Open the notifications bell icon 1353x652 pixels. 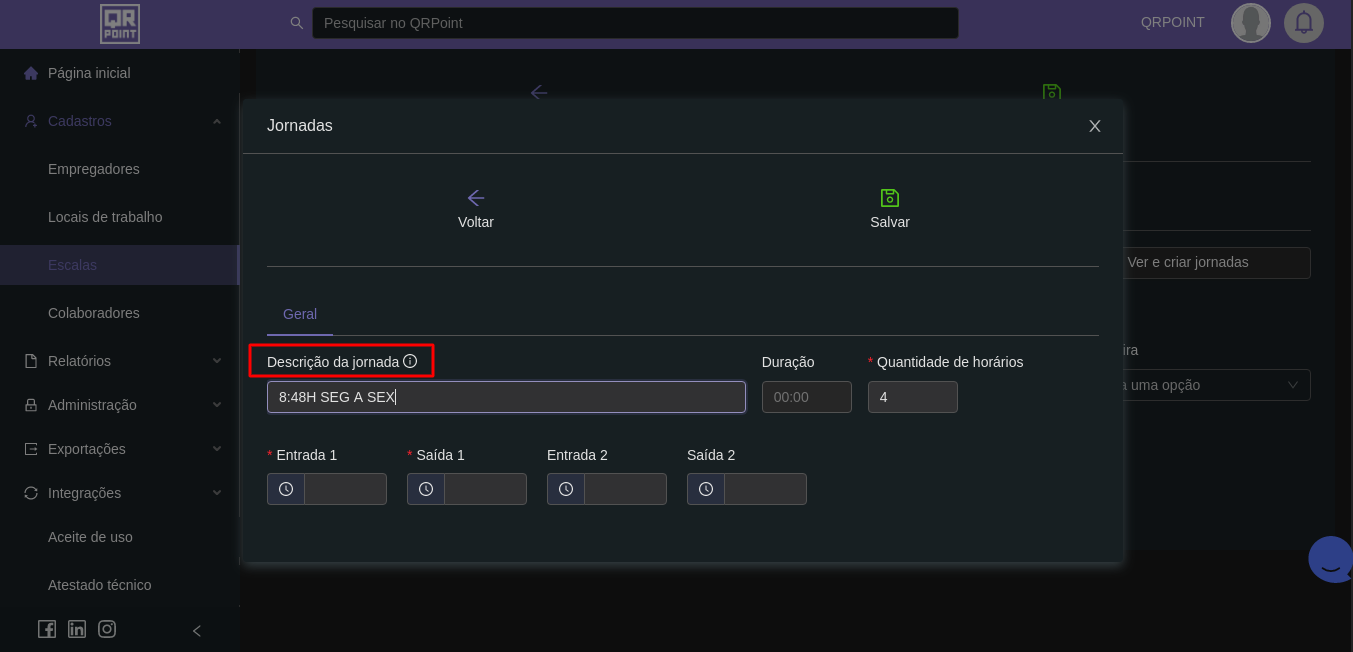[x=1303, y=23]
